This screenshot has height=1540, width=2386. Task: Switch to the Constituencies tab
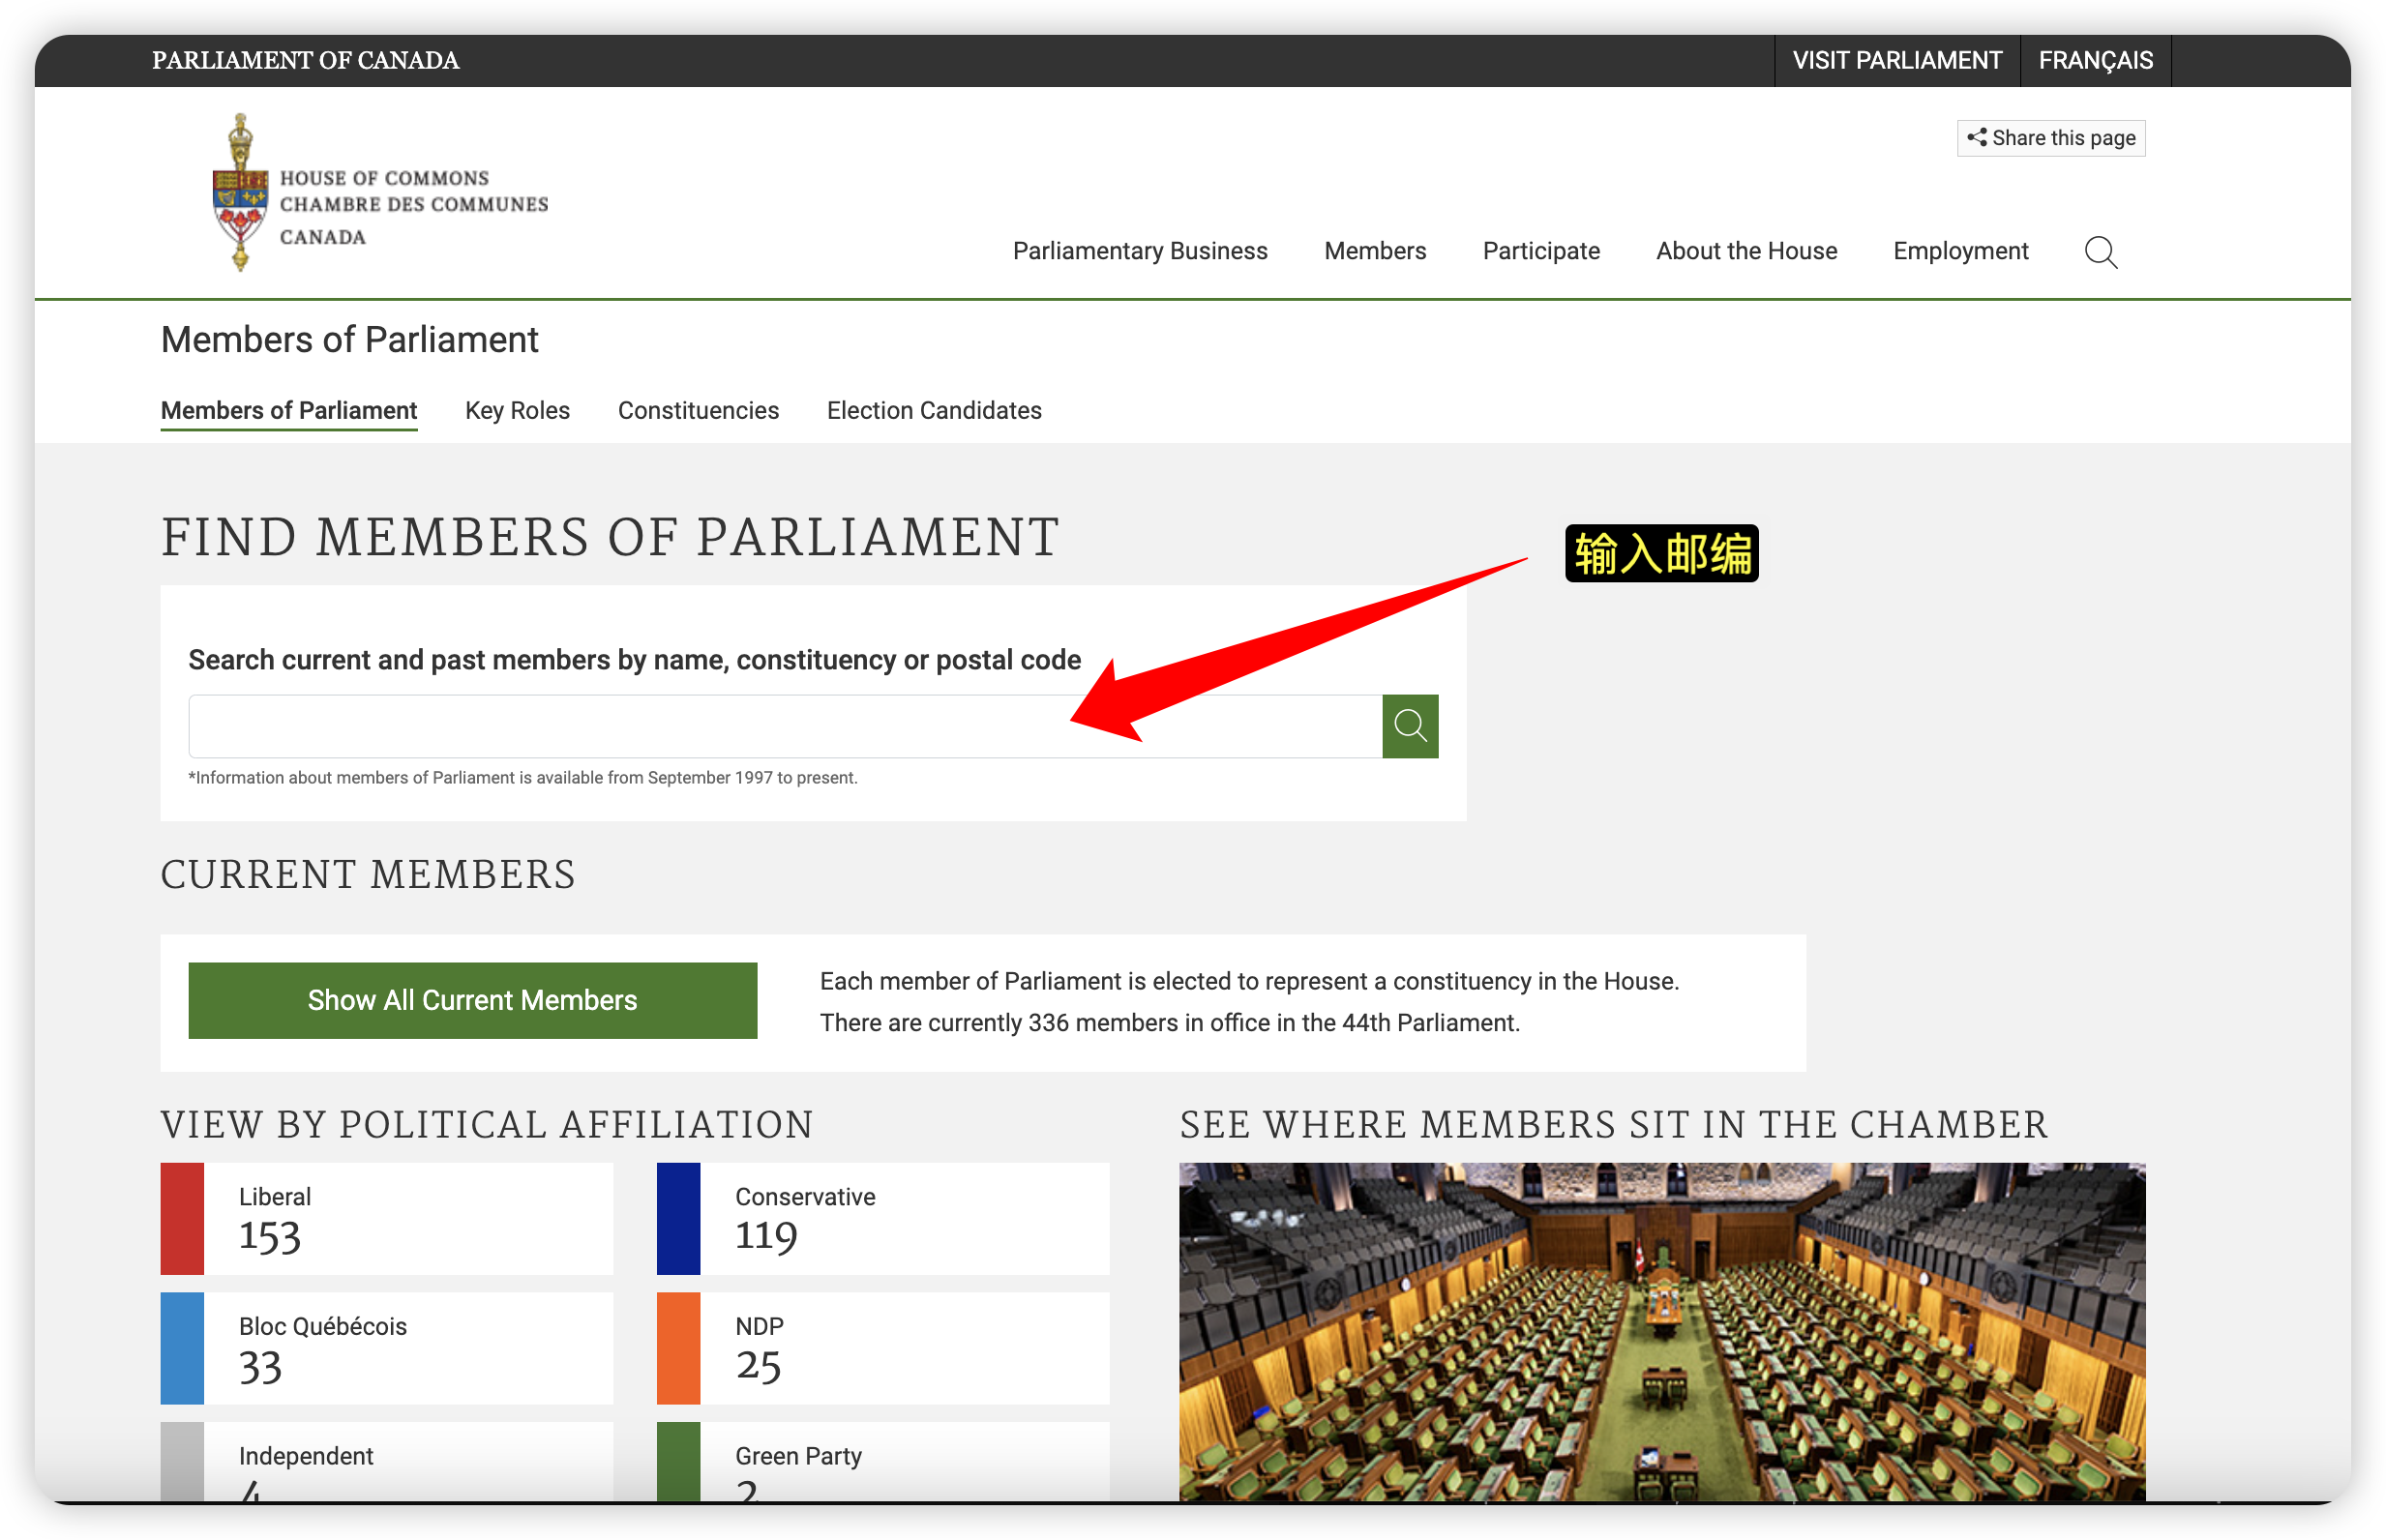pos(698,411)
